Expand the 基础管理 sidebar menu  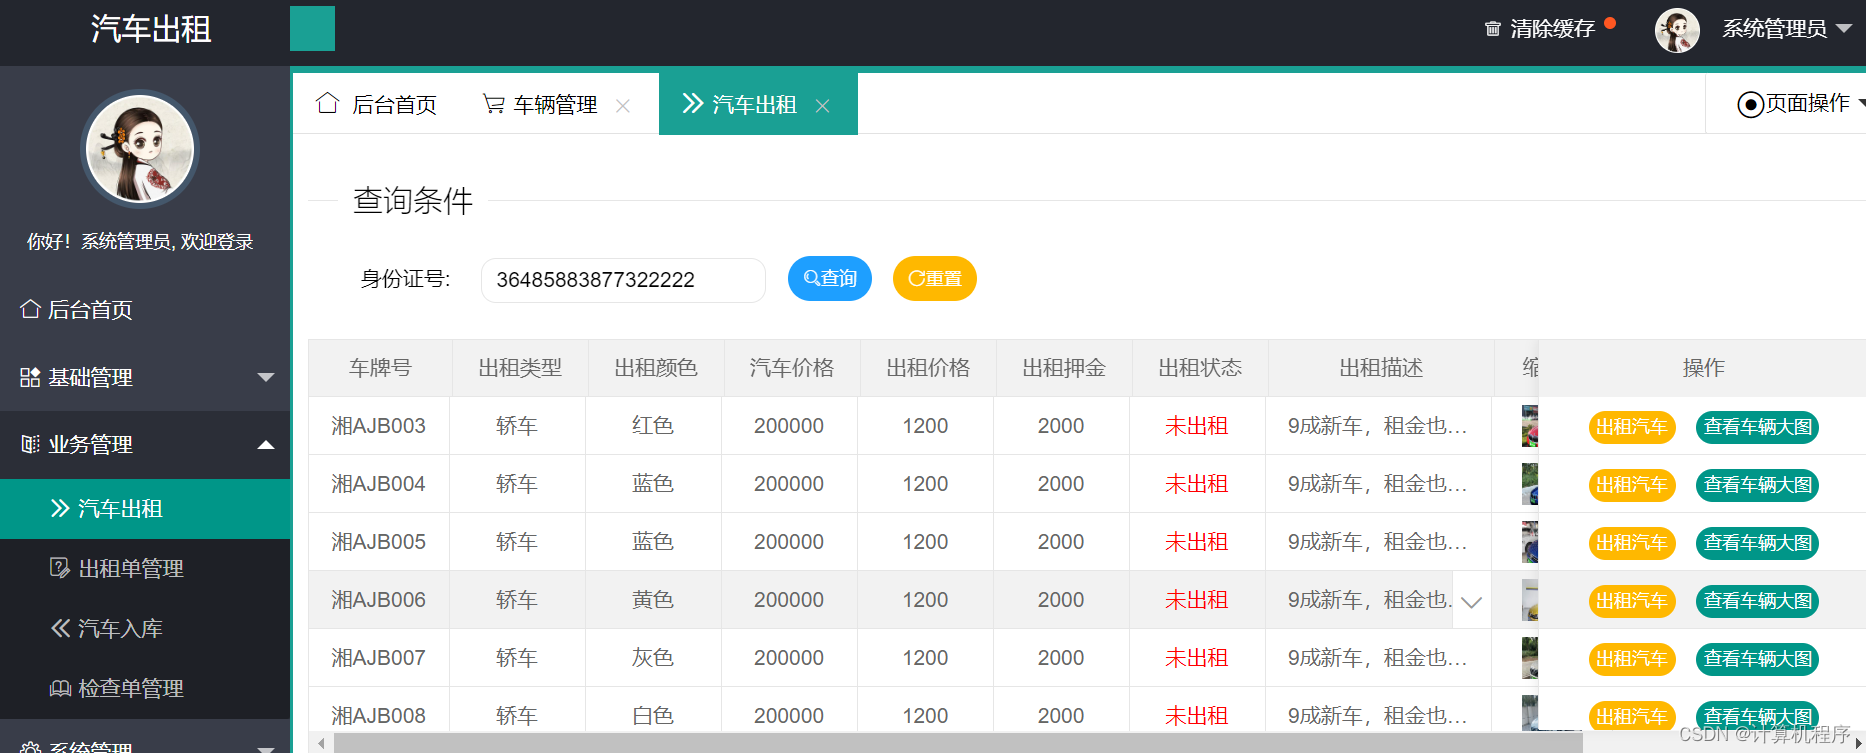coord(266,377)
